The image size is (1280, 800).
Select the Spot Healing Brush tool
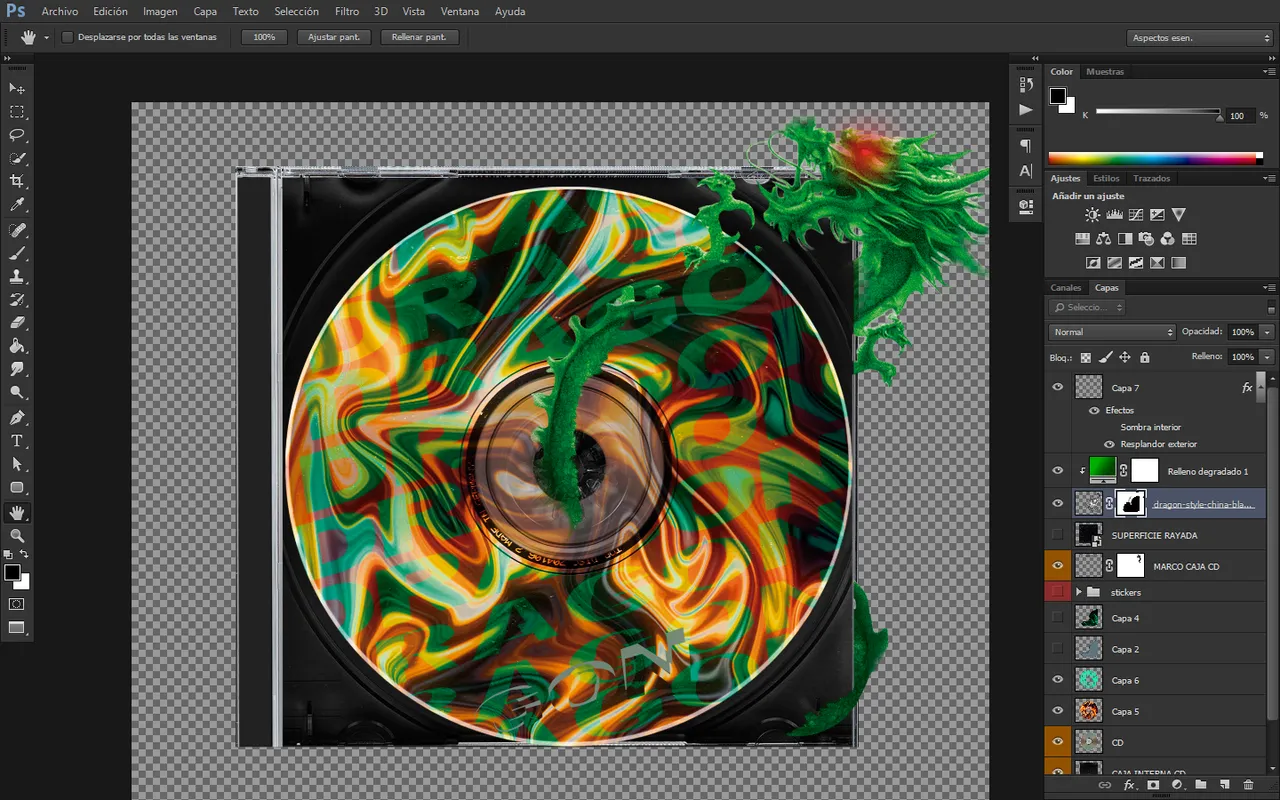coord(17,230)
